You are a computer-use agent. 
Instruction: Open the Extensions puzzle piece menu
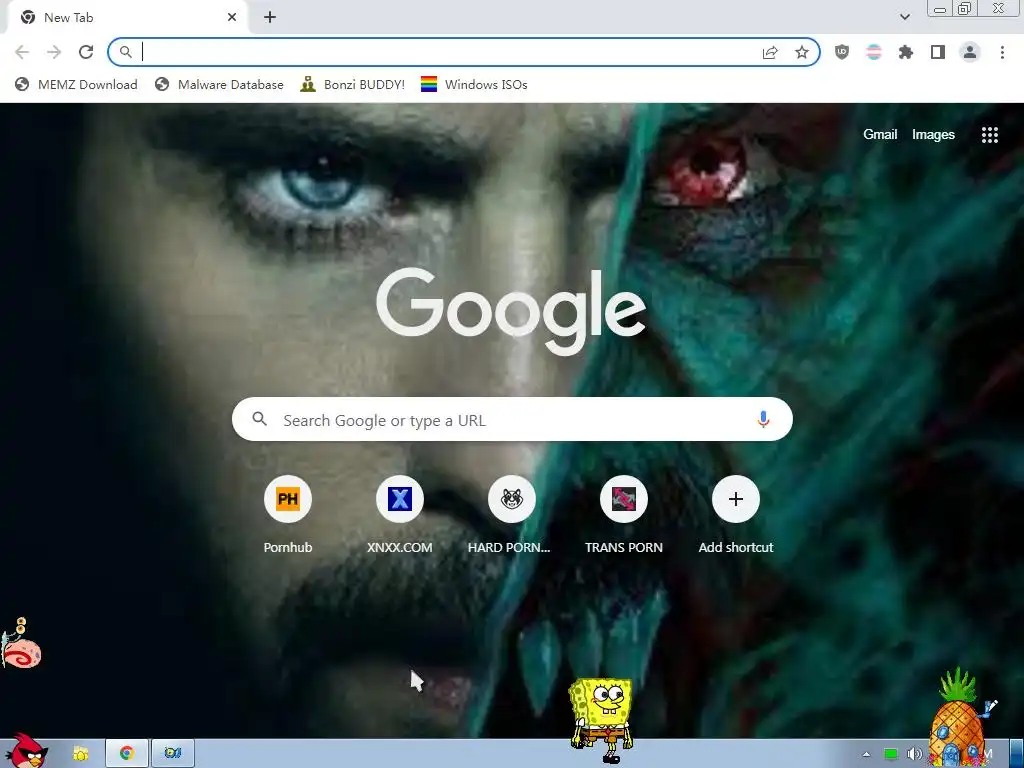coord(906,52)
